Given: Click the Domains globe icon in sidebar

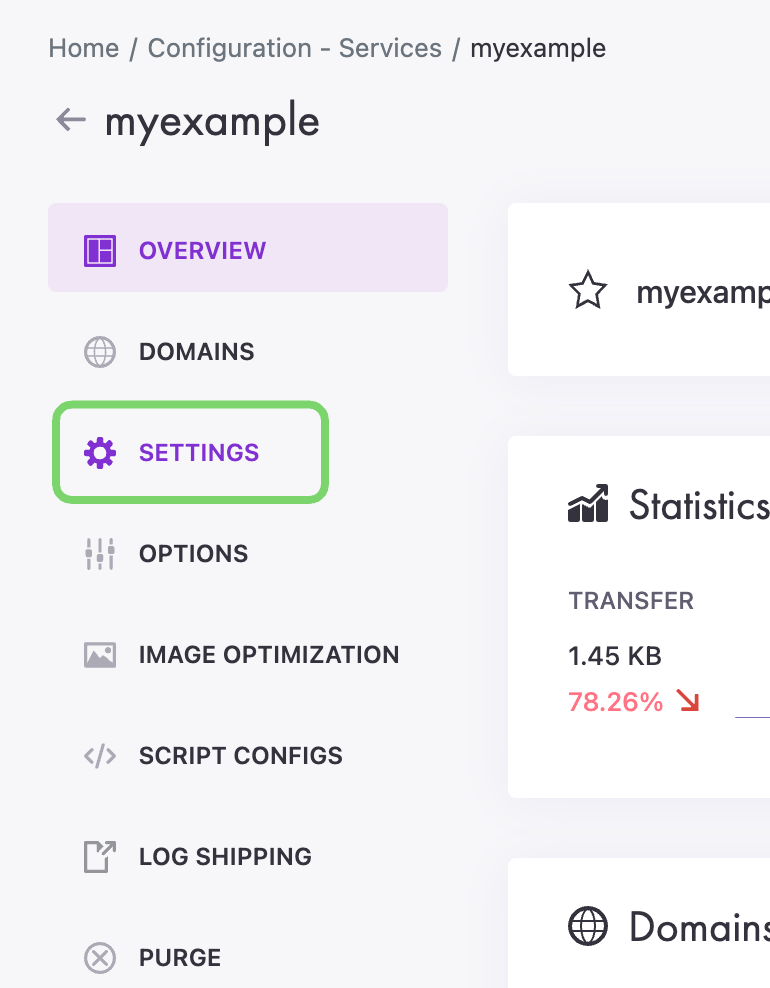Looking at the screenshot, I should point(100,352).
